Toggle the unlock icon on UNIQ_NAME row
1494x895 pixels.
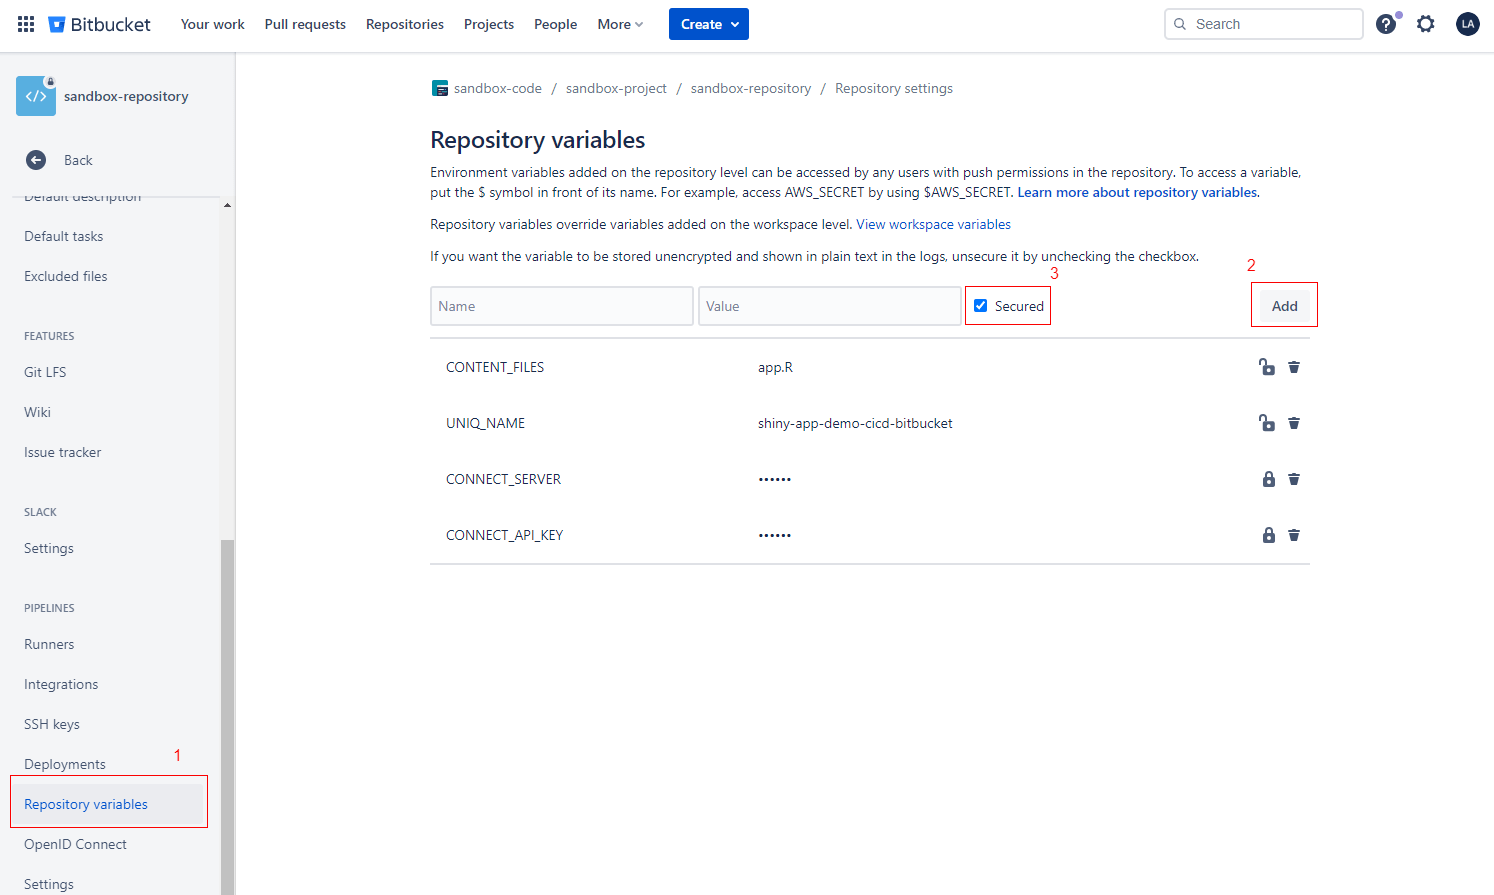point(1267,423)
